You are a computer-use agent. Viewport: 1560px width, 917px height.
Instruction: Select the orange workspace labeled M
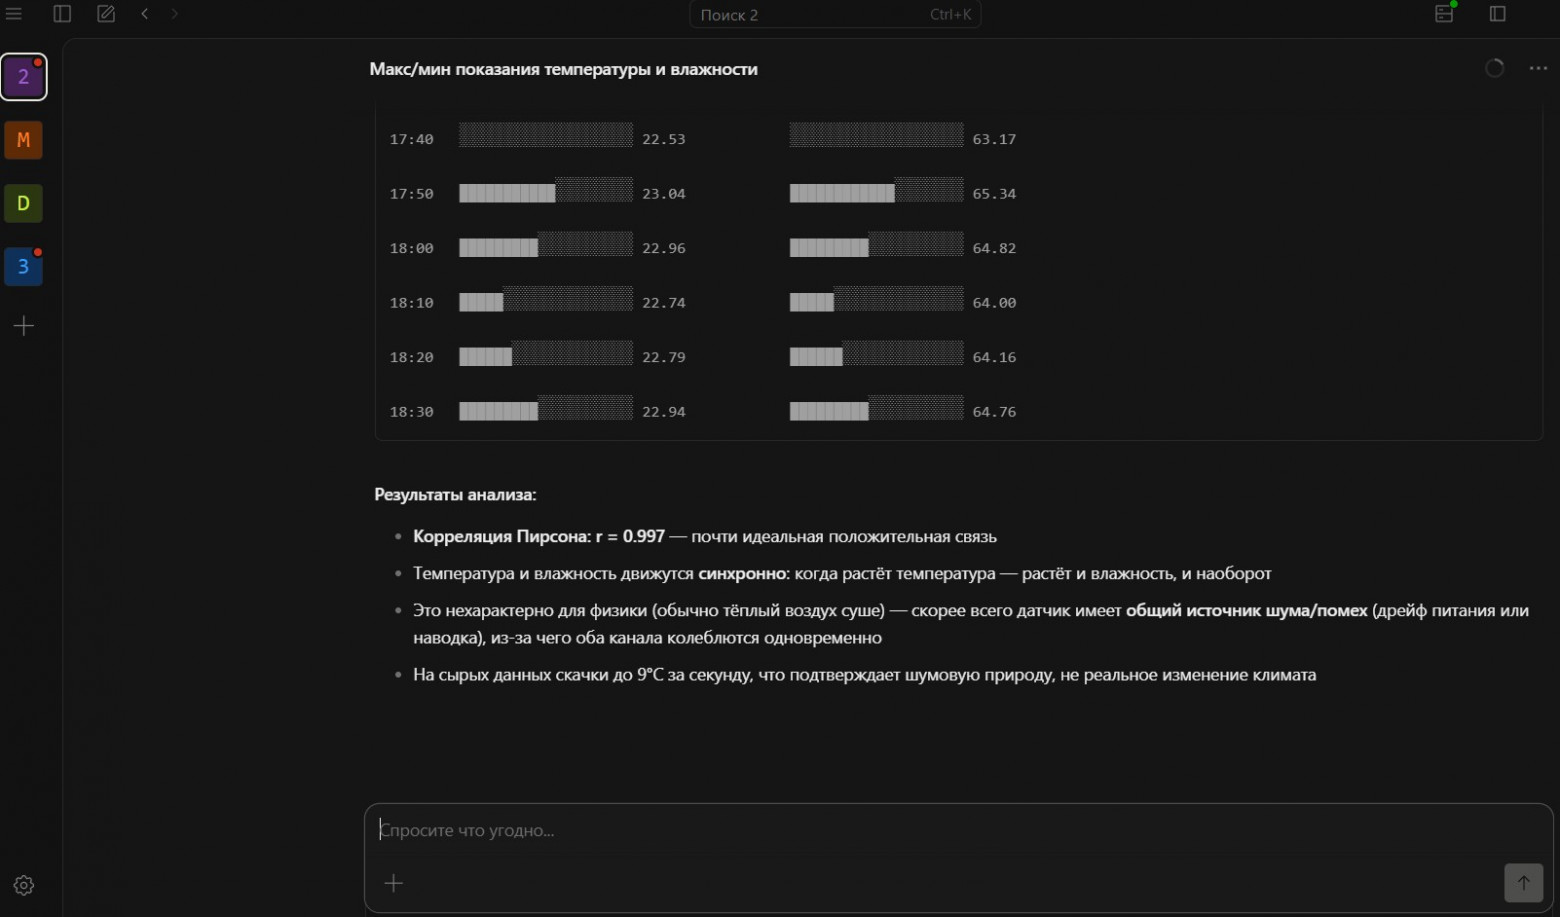click(23, 140)
